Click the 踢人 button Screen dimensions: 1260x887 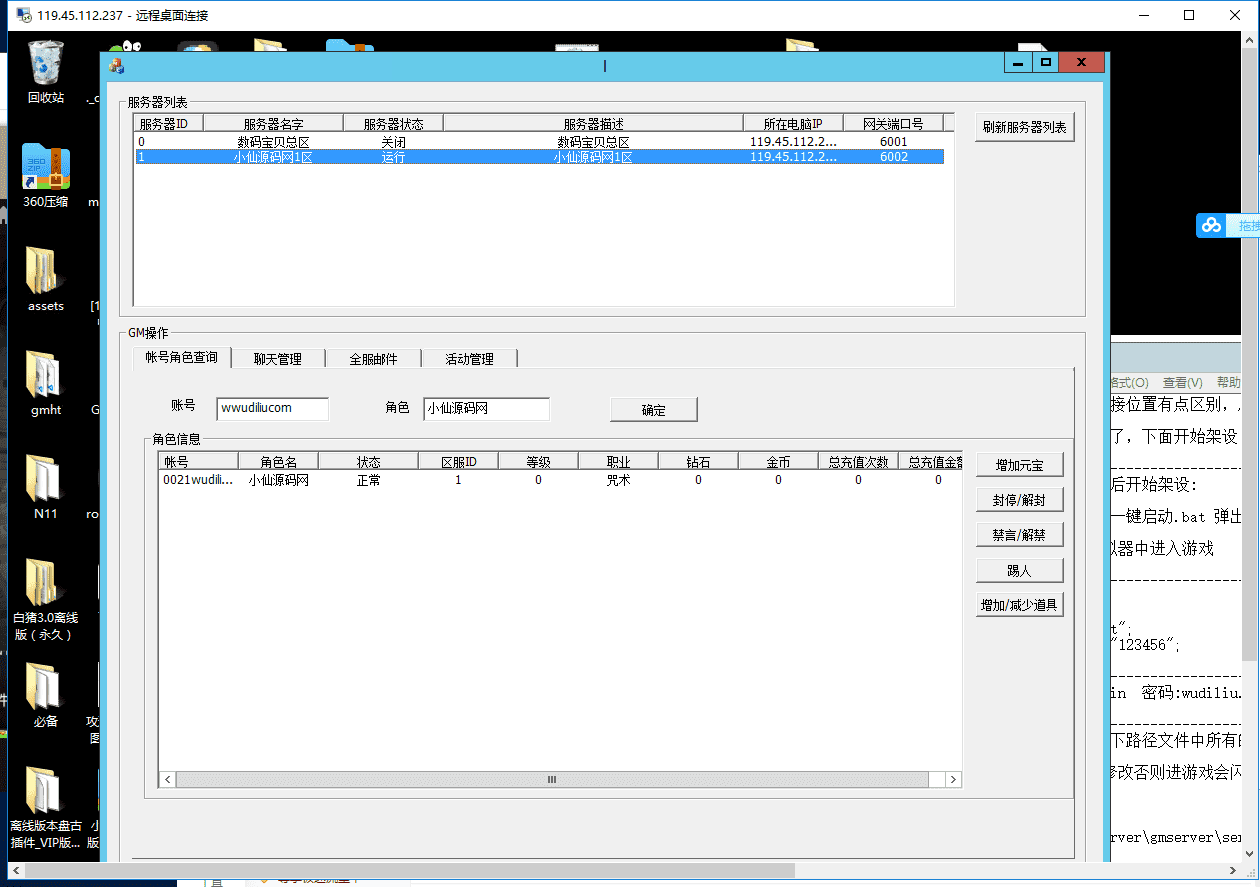click(1019, 570)
